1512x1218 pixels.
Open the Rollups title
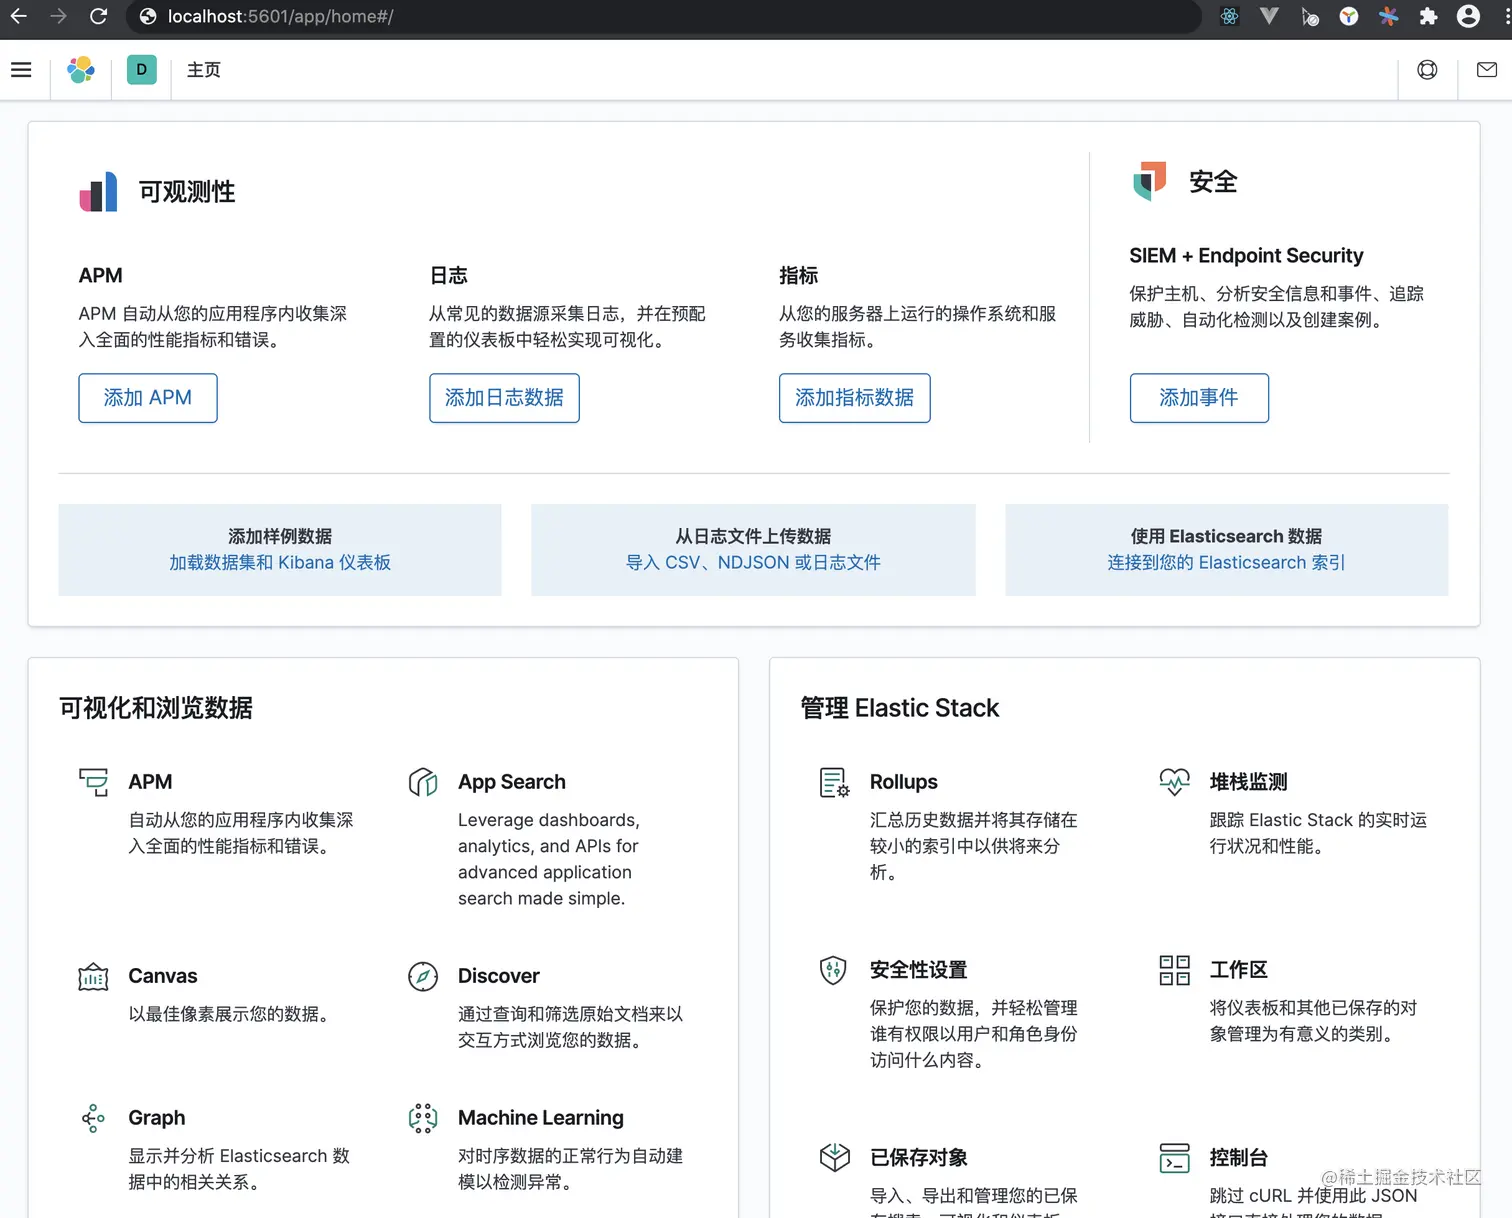[904, 782]
